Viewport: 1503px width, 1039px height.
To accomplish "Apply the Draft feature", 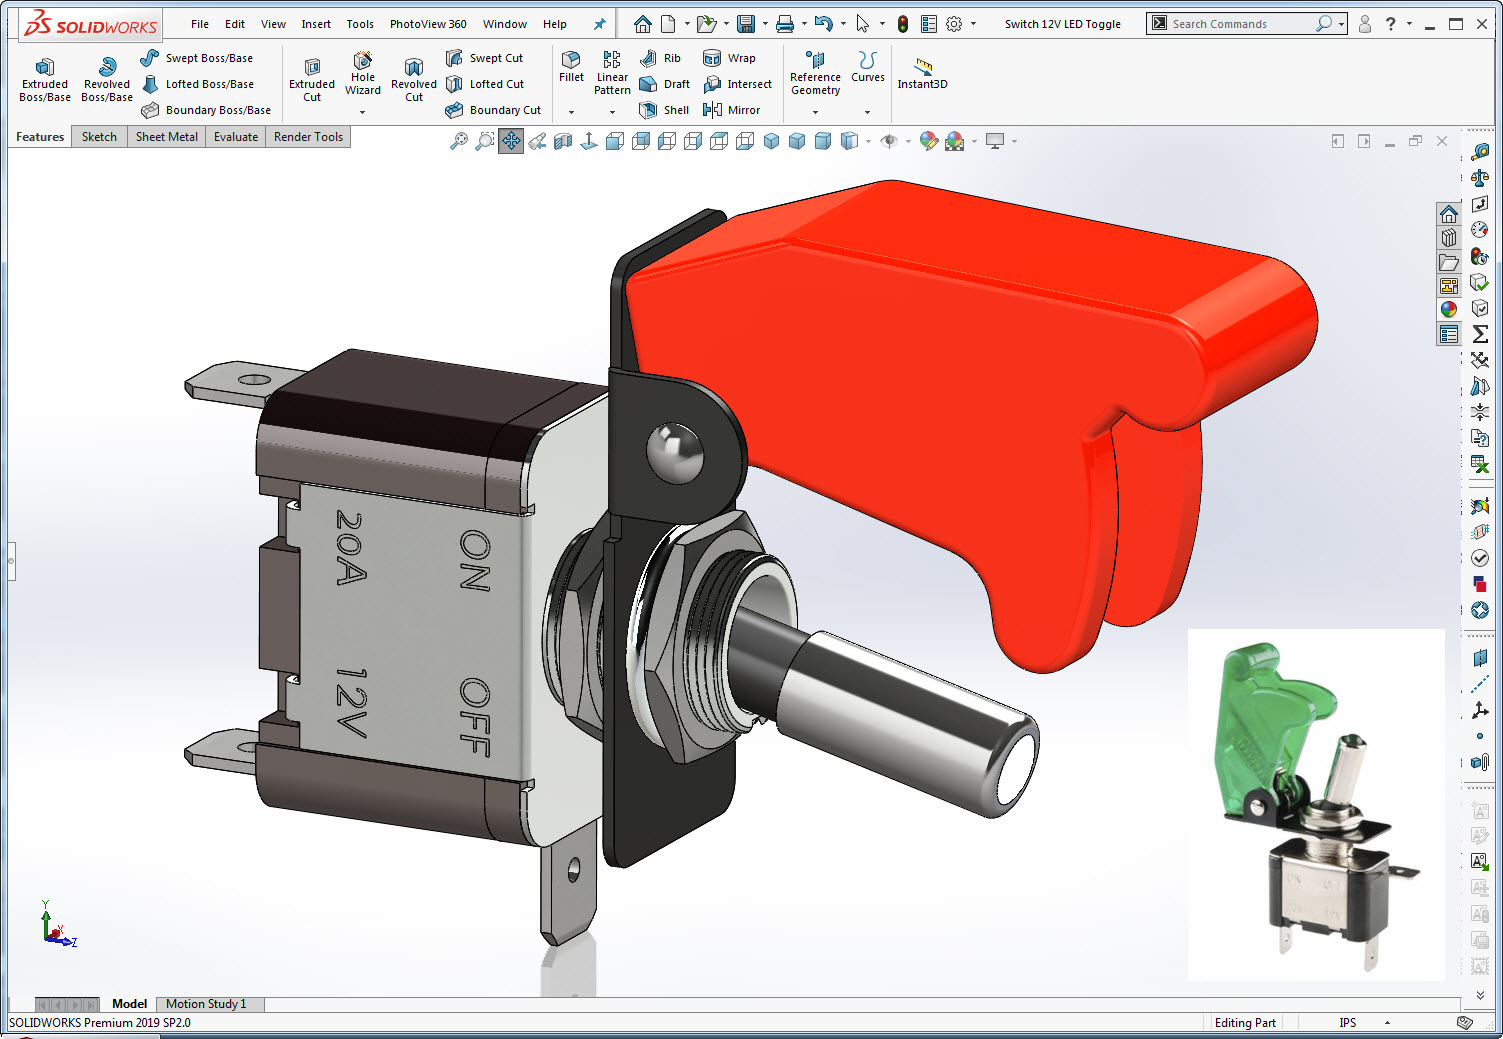I will [665, 84].
